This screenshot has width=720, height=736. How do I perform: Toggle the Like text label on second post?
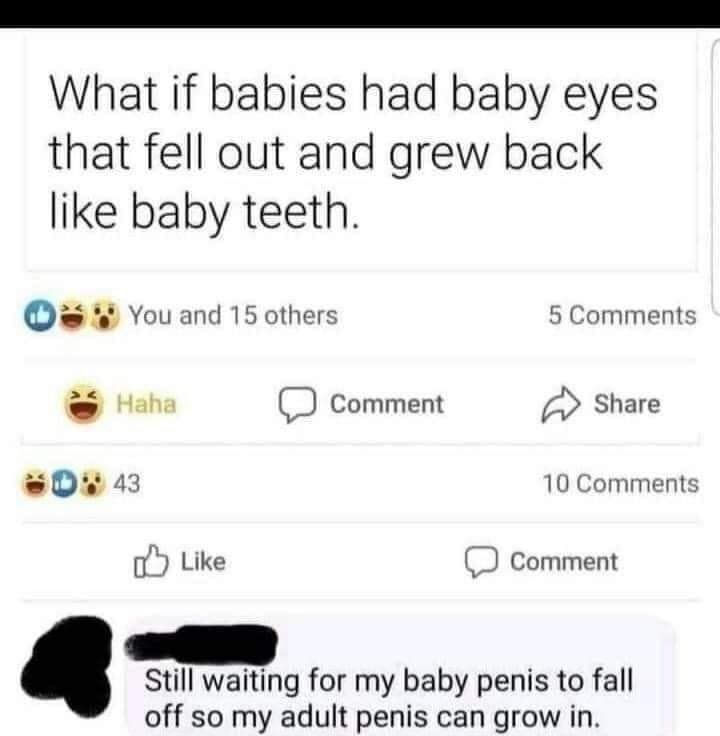click(203, 563)
